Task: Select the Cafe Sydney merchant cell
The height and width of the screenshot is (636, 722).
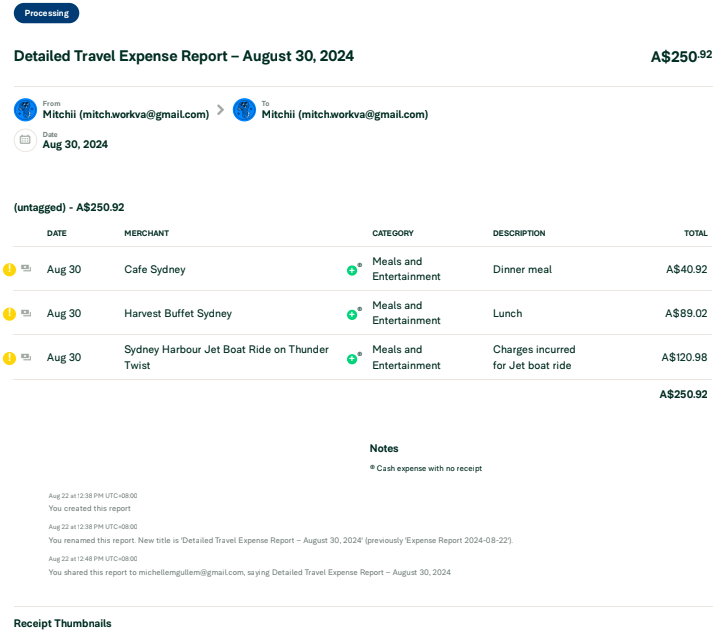Action: 155,269
